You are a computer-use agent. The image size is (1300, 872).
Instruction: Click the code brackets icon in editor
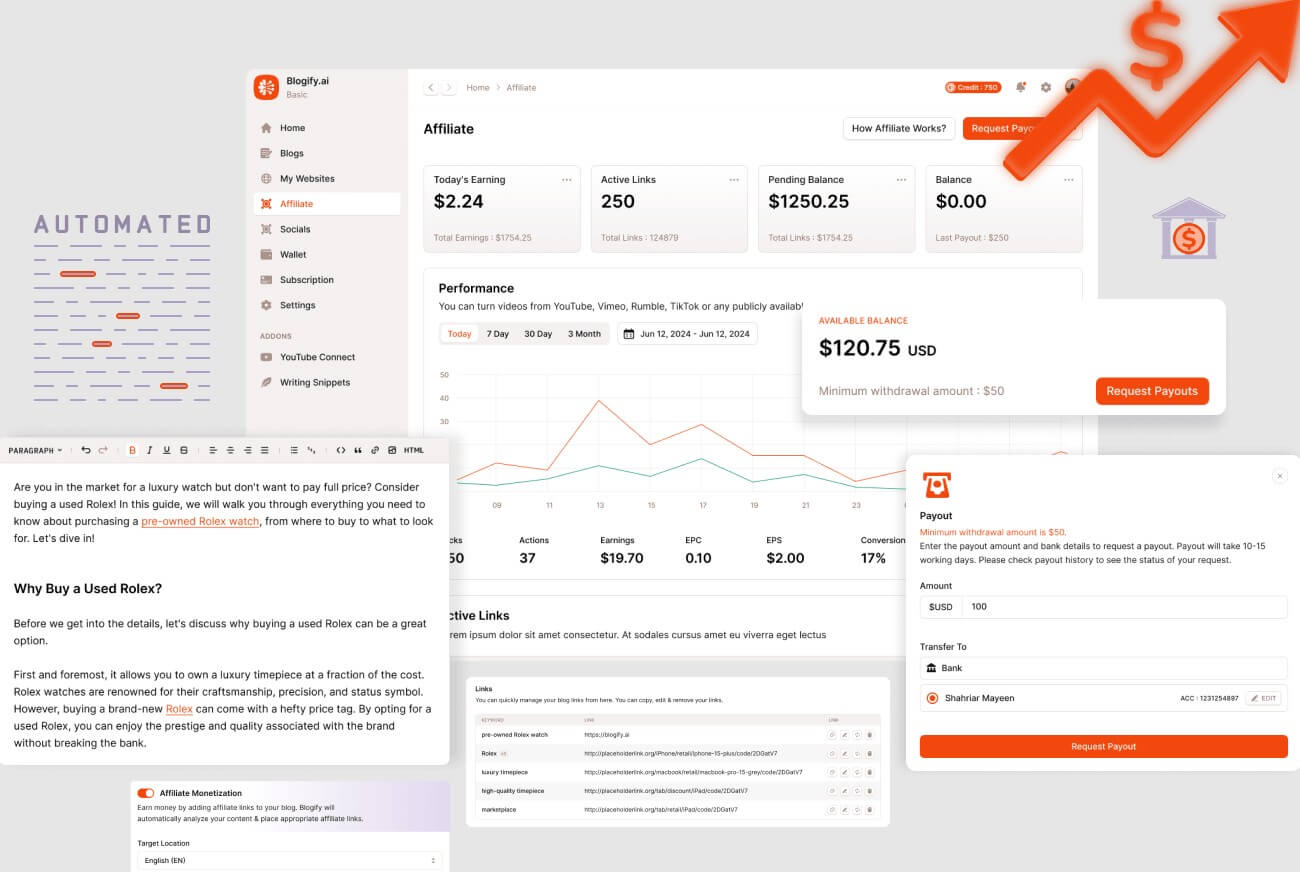click(341, 451)
